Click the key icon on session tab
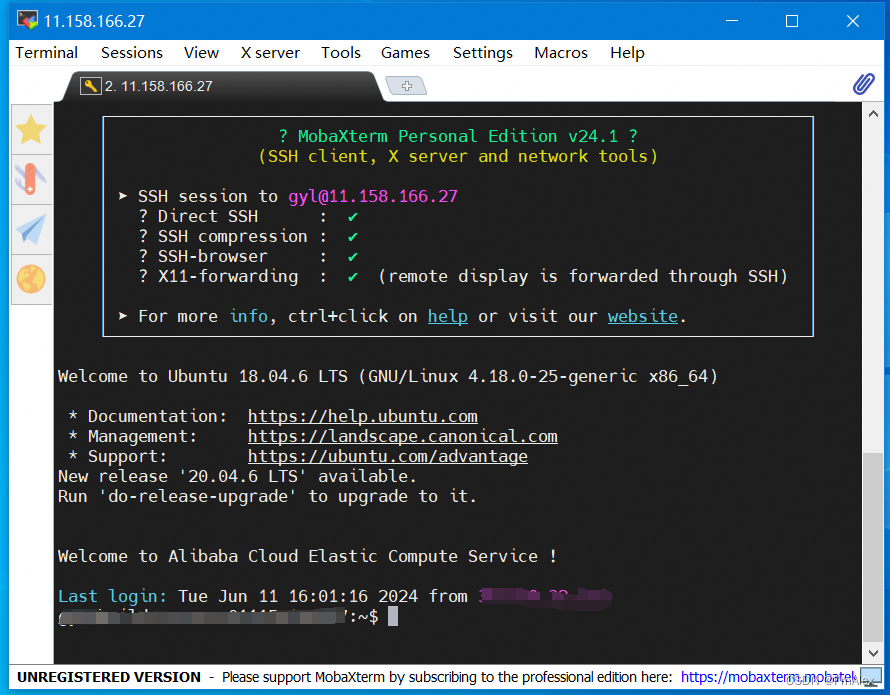 (x=90, y=86)
